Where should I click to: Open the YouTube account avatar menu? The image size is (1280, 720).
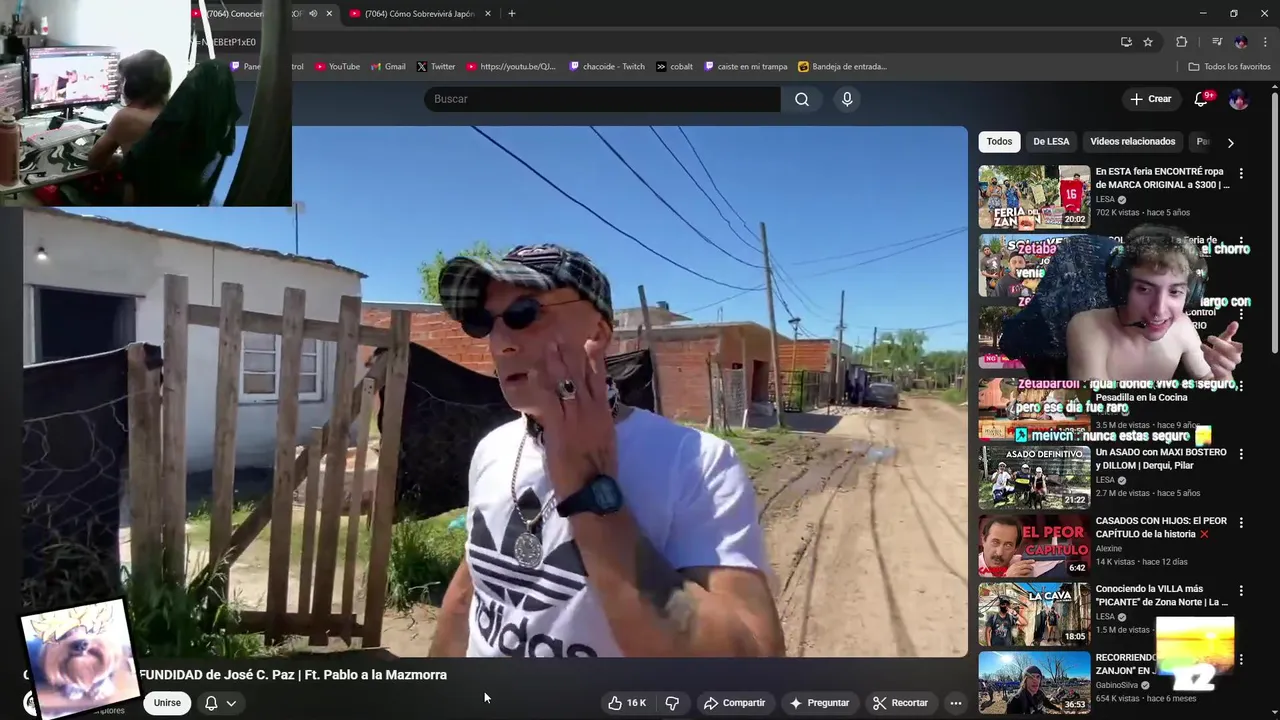1238,99
